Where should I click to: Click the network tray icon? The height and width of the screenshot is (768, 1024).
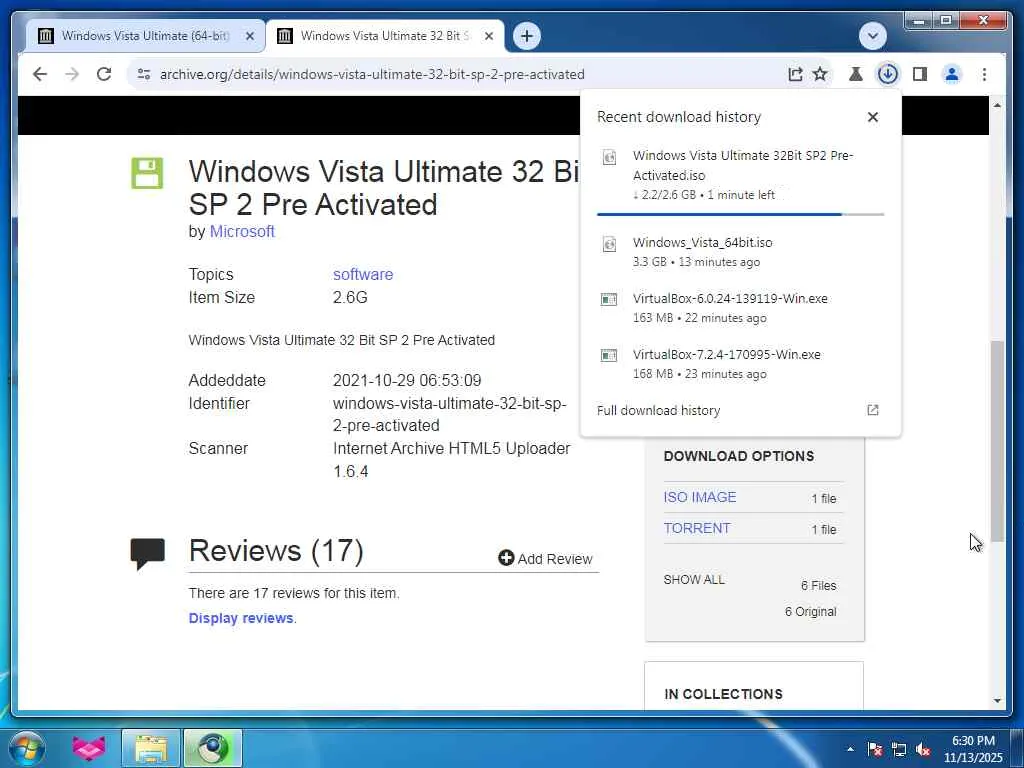(899, 750)
